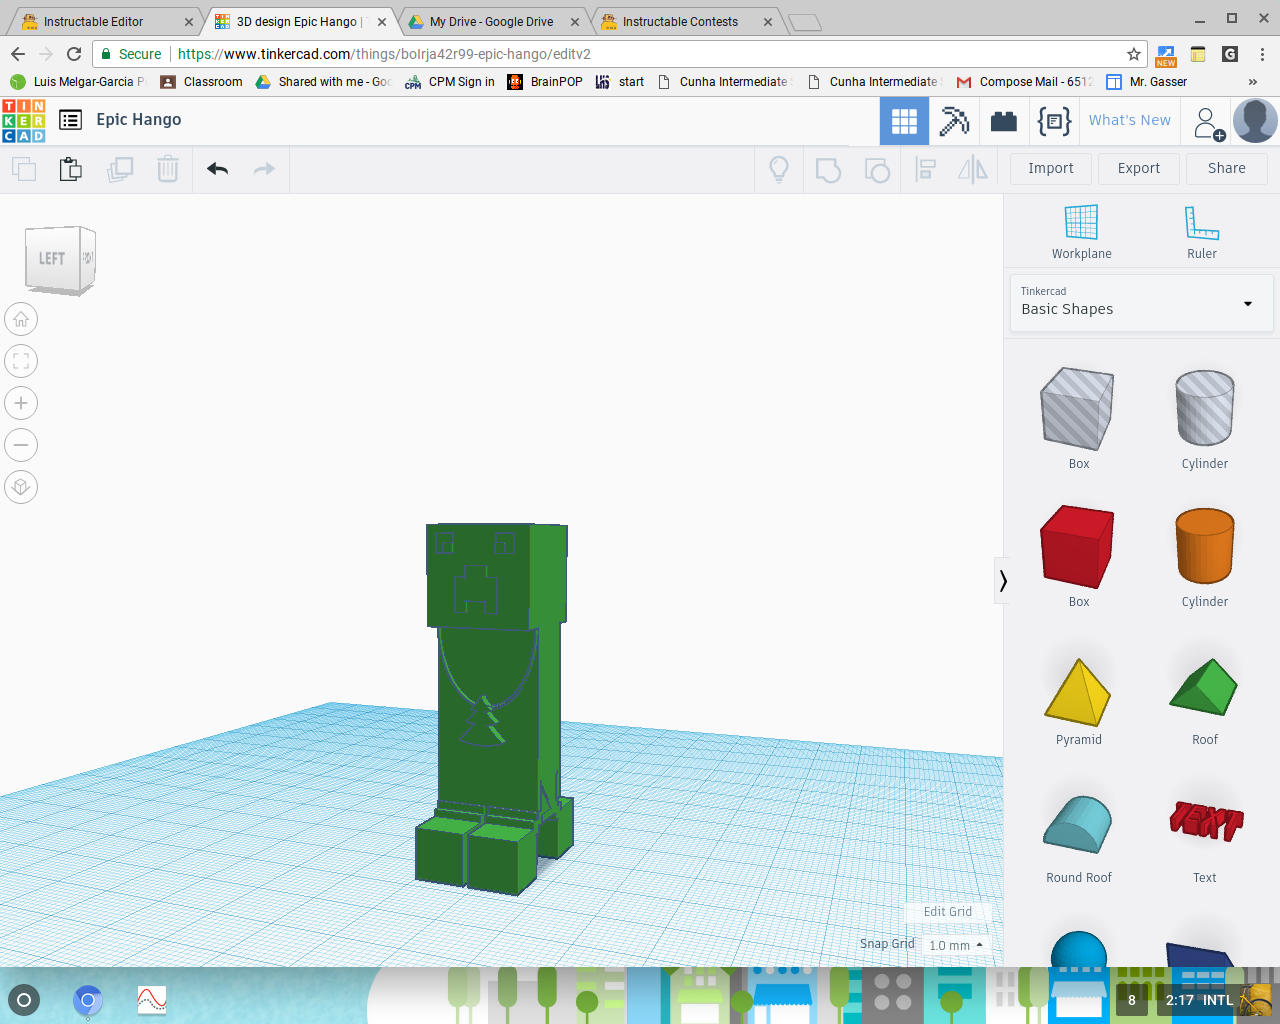The height and width of the screenshot is (1024, 1280).
Task: Open Chrome from the shelf
Action: point(88,999)
